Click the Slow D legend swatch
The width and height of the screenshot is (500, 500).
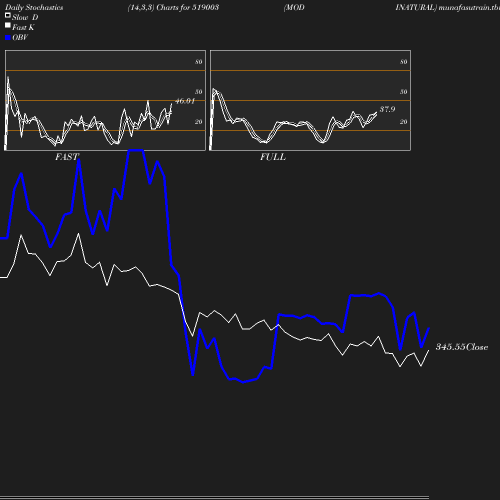click(x=8, y=15)
